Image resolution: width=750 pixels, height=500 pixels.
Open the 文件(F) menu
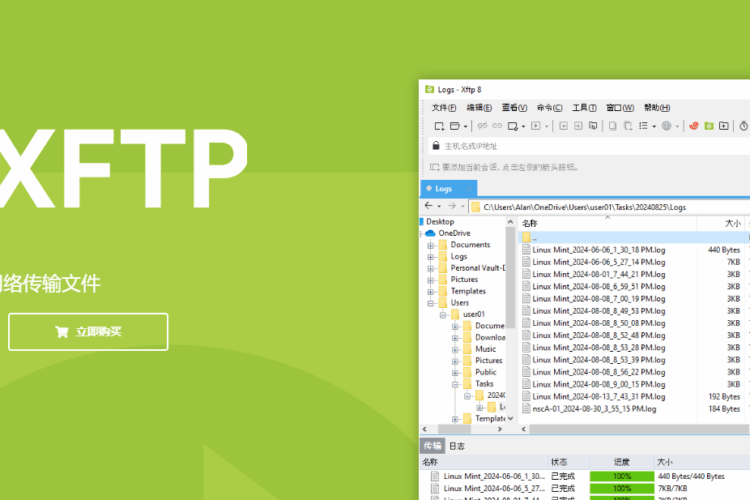coord(444,108)
